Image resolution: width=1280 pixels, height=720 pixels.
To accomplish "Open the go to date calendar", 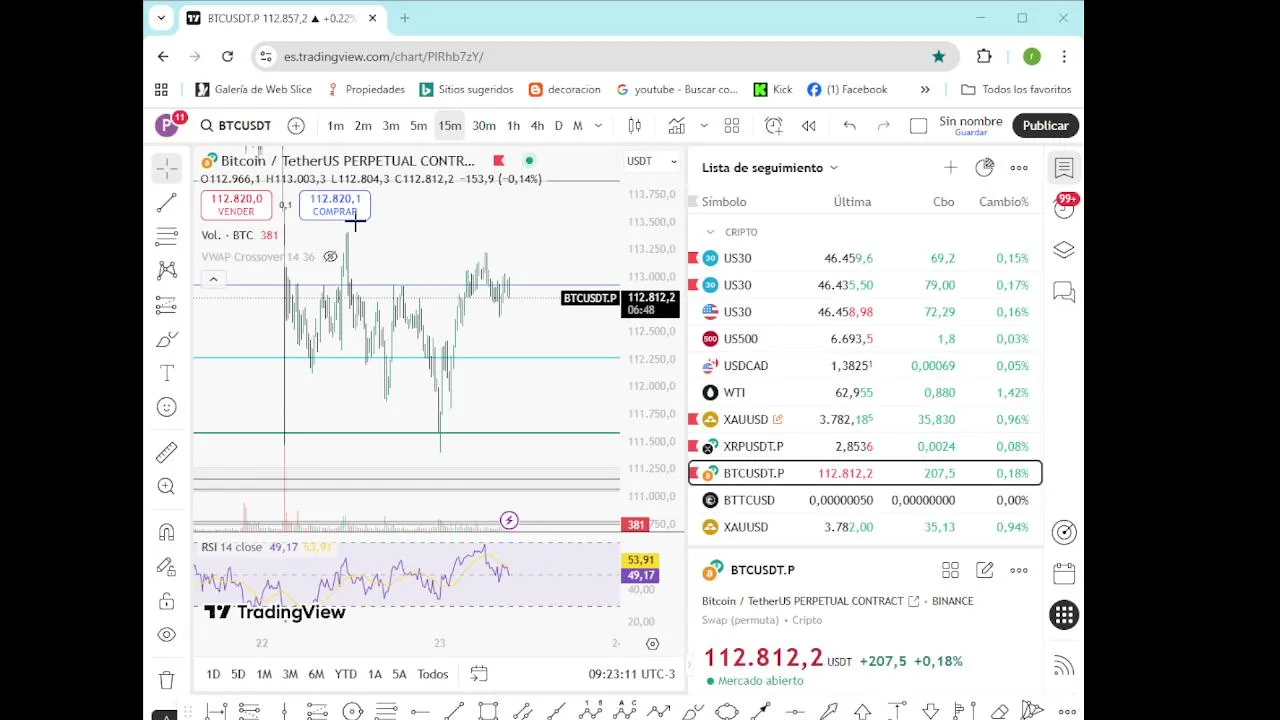I will [479, 674].
